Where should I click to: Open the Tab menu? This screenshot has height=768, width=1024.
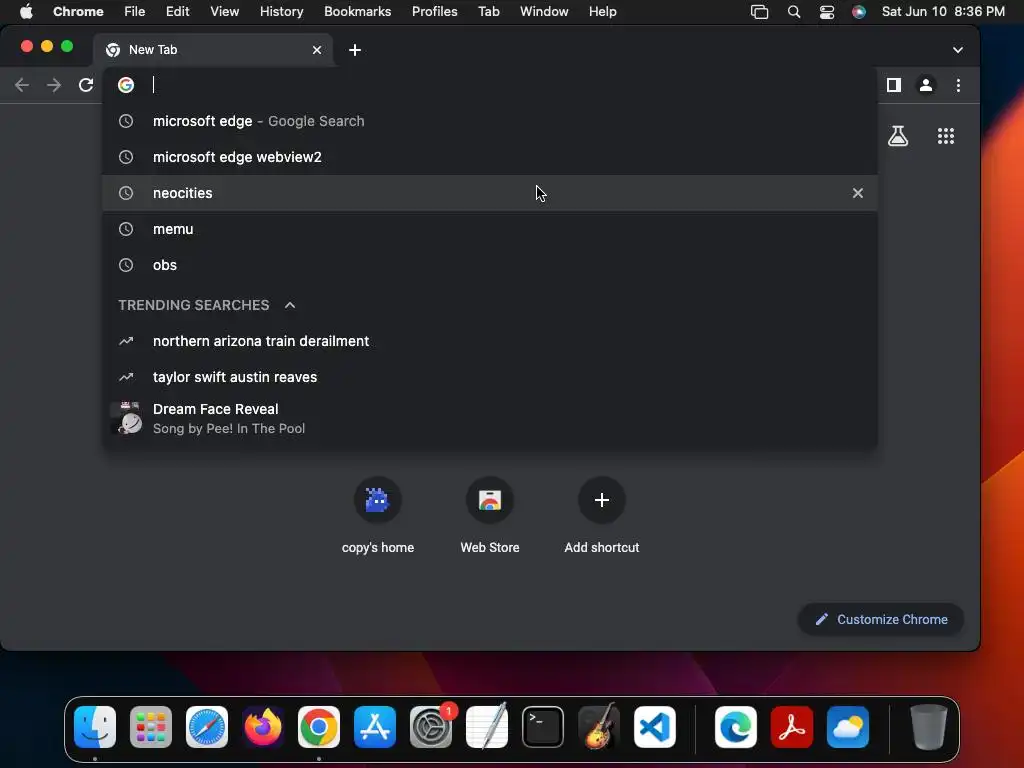(x=488, y=11)
